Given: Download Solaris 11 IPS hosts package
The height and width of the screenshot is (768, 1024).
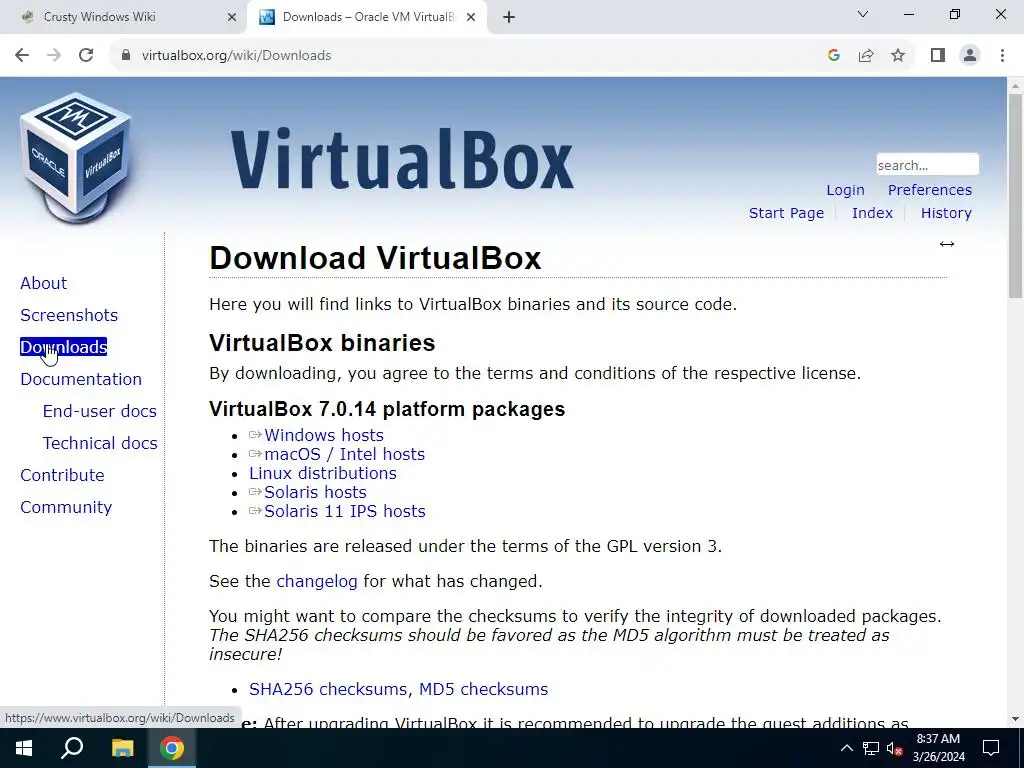Looking at the screenshot, I should (x=345, y=511).
